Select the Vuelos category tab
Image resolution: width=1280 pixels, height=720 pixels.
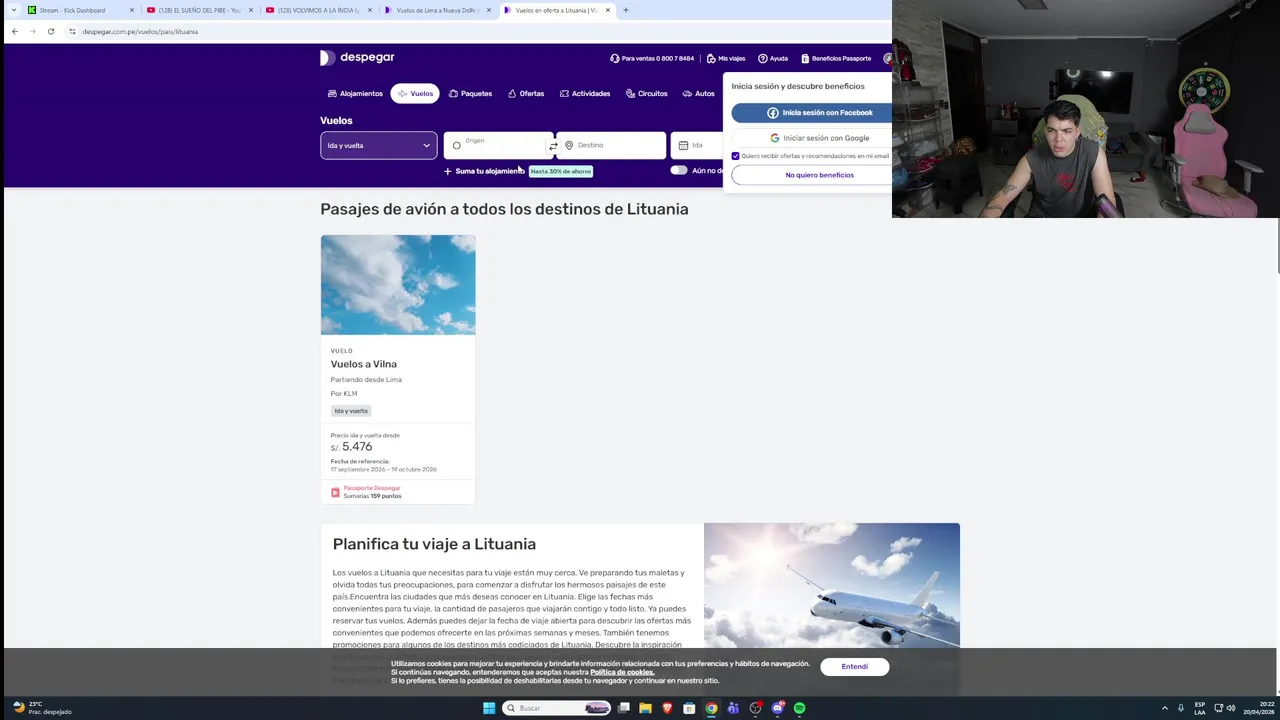(x=415, y=93)
